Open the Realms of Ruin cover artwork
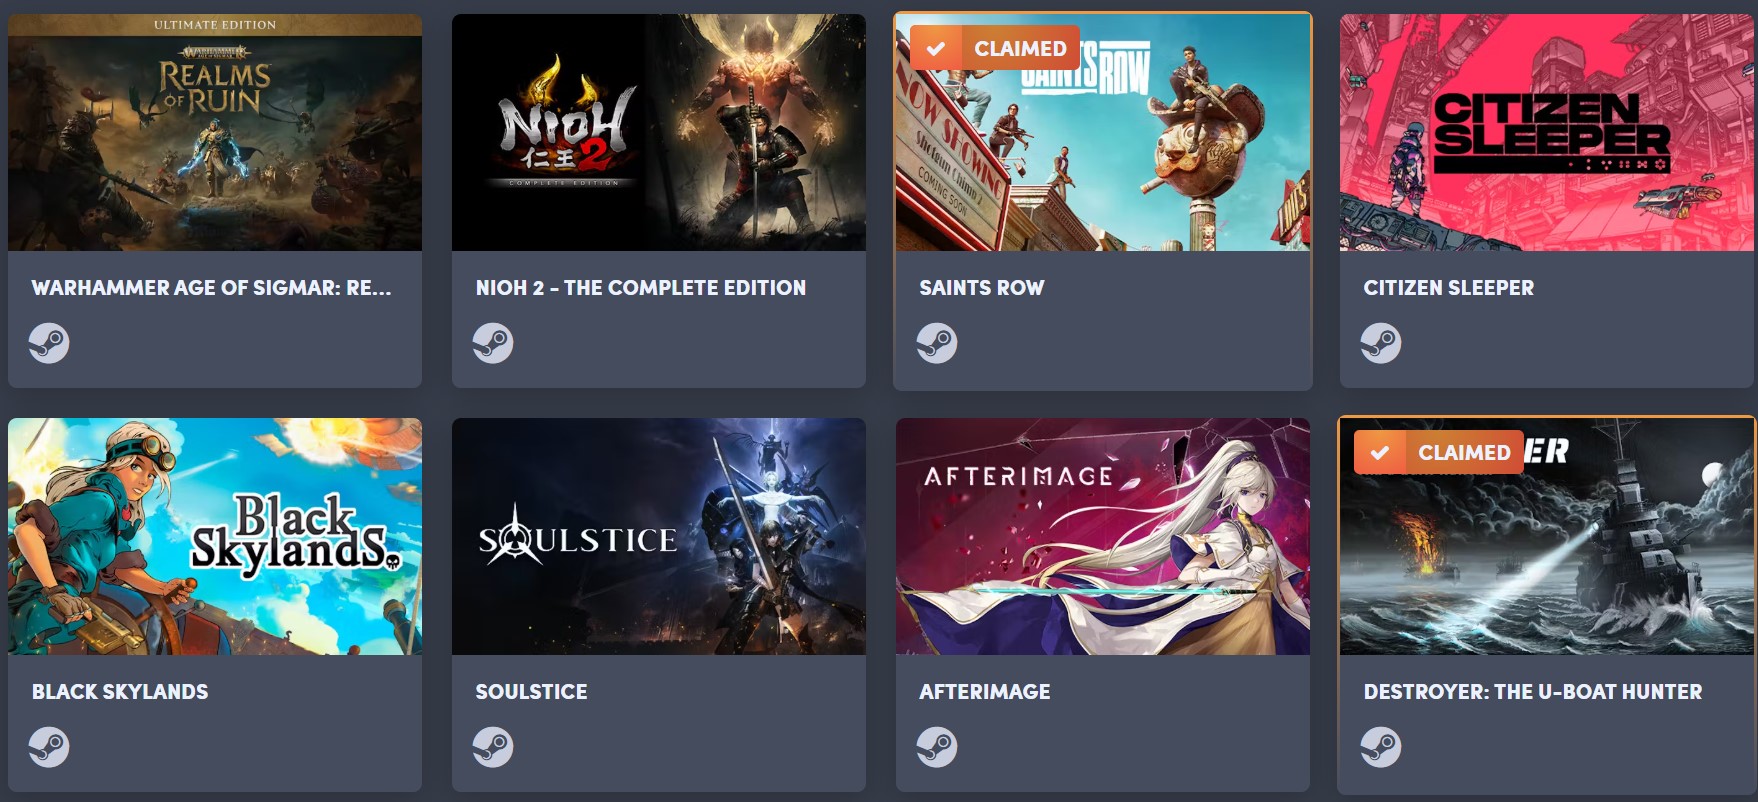 point(215,132)
